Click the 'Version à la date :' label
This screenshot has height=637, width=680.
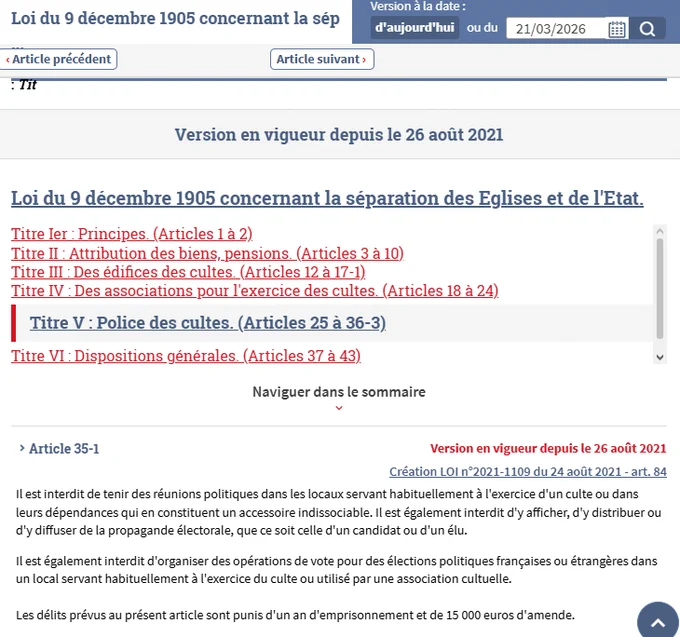[418, 6]
